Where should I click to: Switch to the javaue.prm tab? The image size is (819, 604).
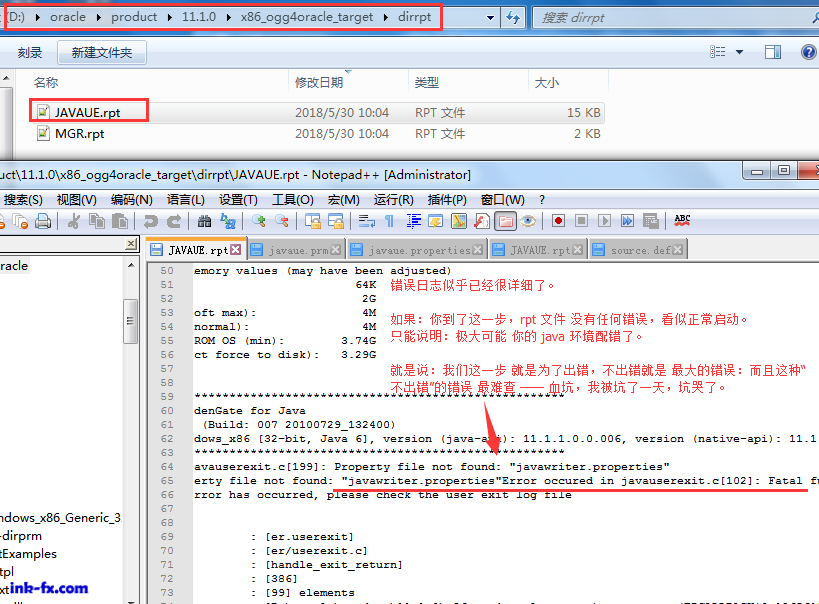[292, 250]
